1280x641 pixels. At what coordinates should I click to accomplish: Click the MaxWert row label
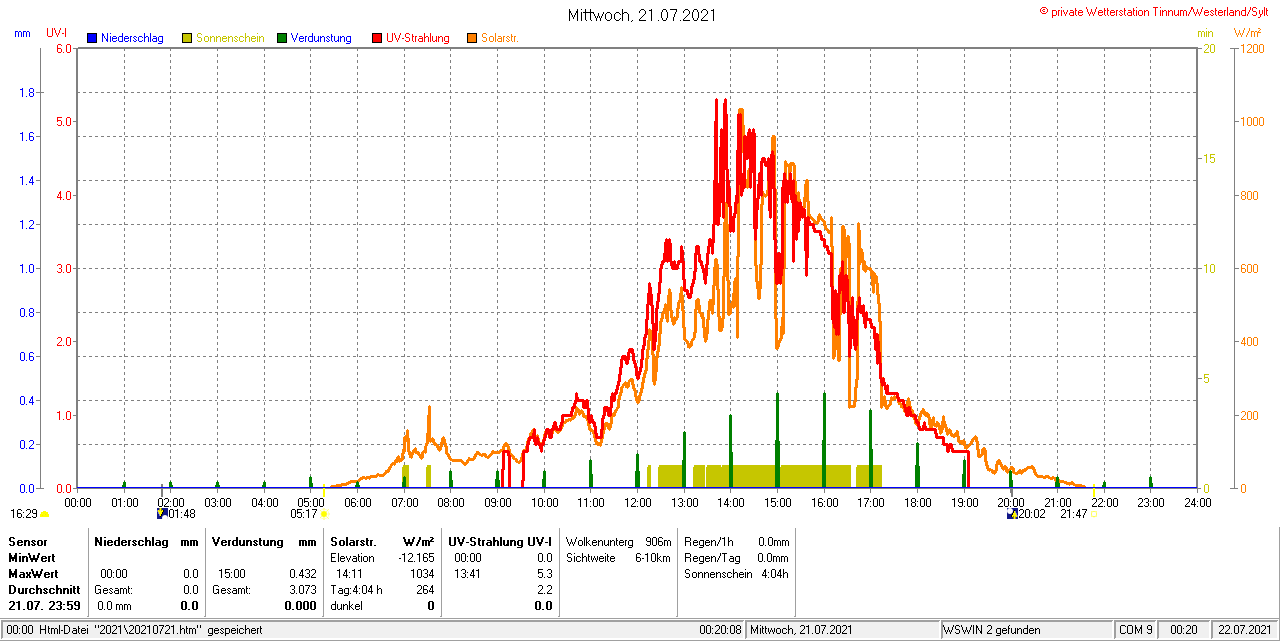(x=34, y=573)
